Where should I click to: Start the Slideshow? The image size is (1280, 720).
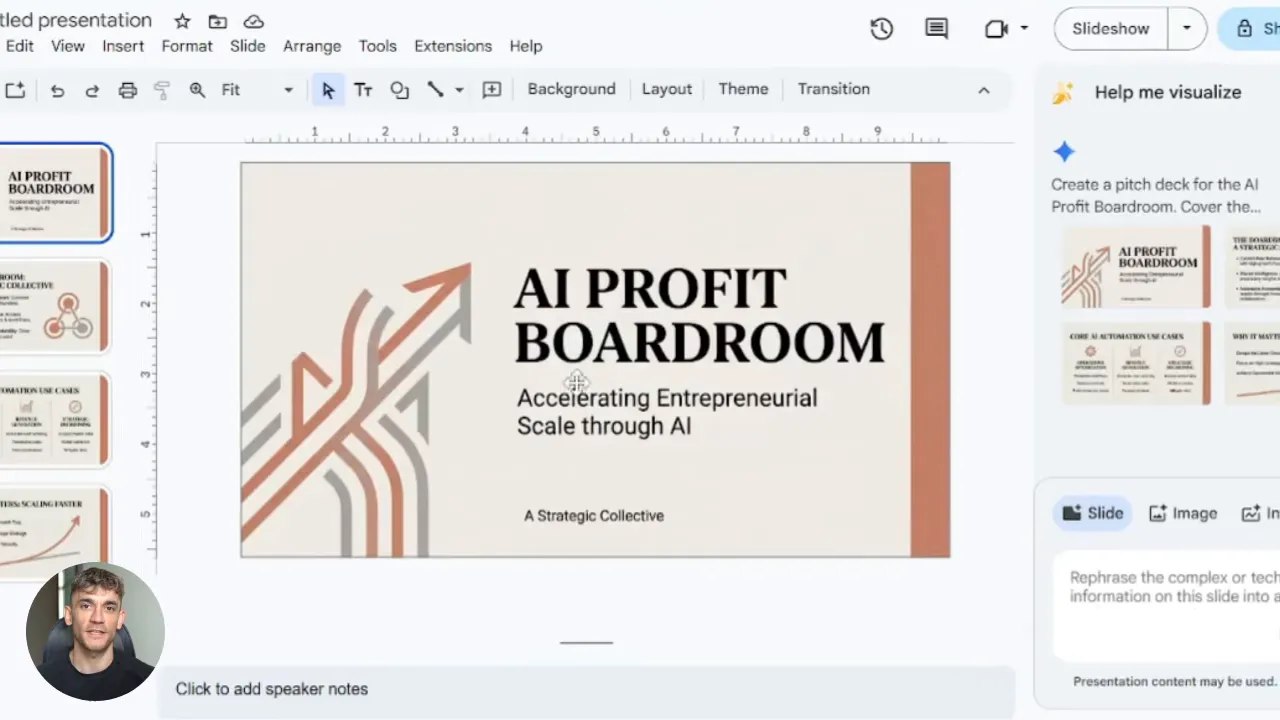click(1111, 29)
